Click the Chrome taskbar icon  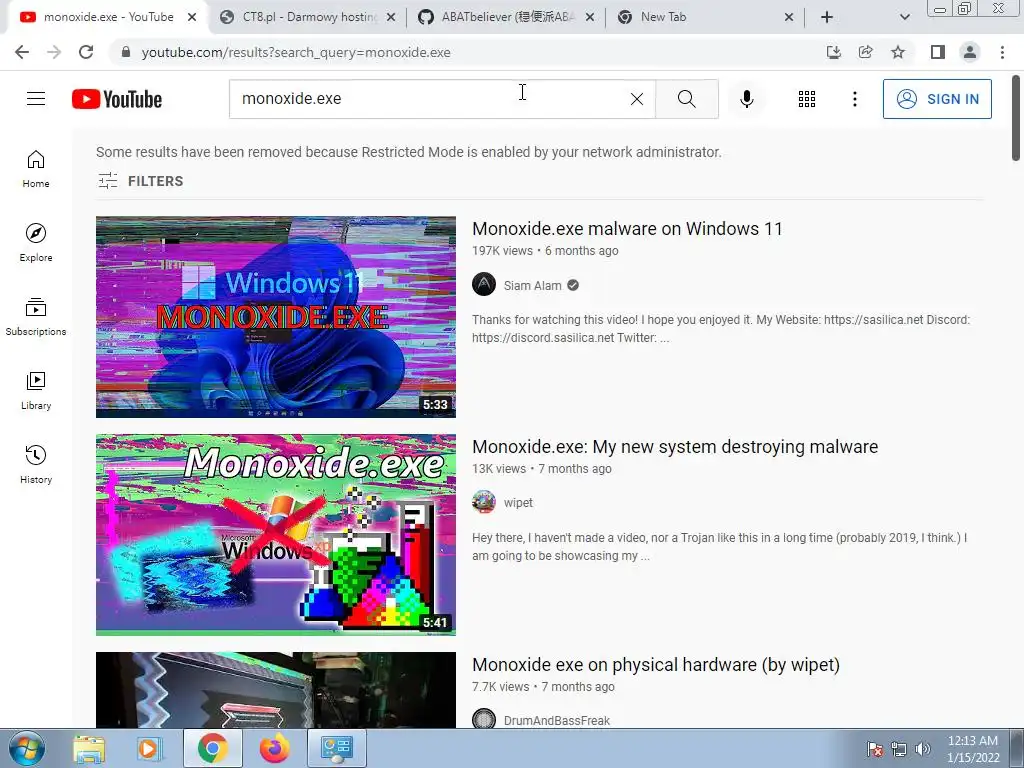pos(213,748)
